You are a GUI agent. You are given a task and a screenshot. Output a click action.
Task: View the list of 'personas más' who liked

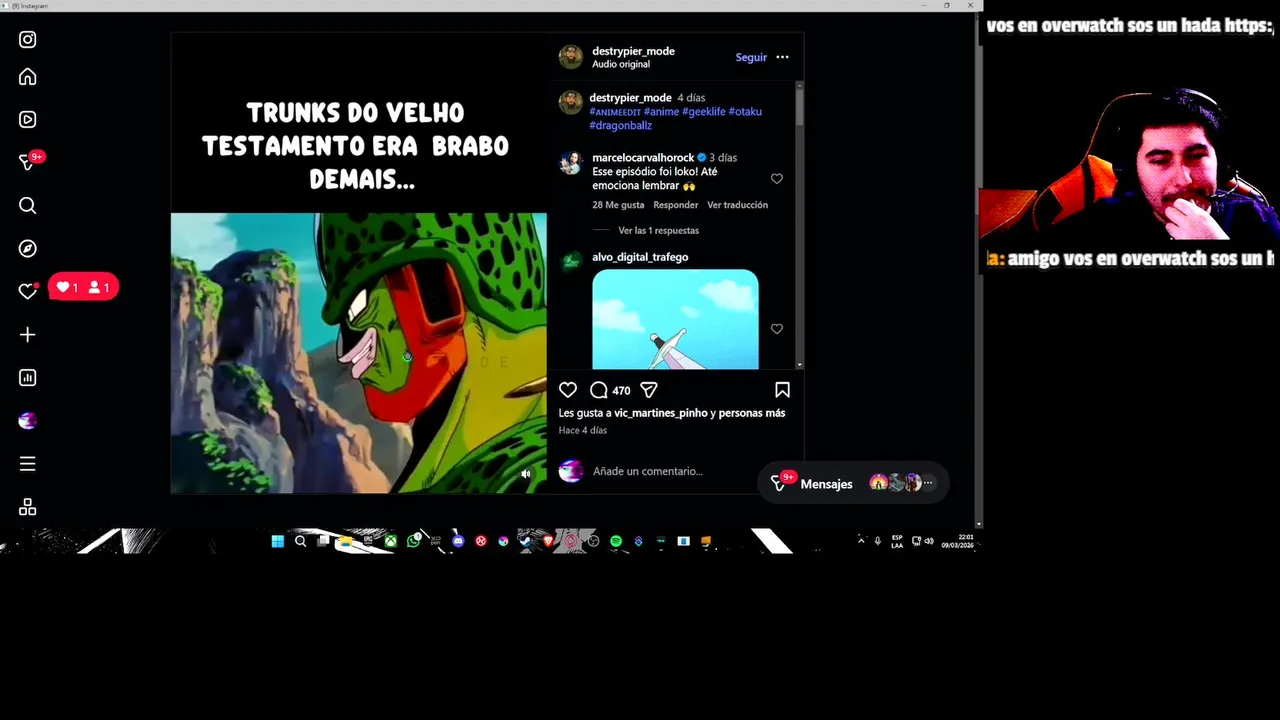752,413
